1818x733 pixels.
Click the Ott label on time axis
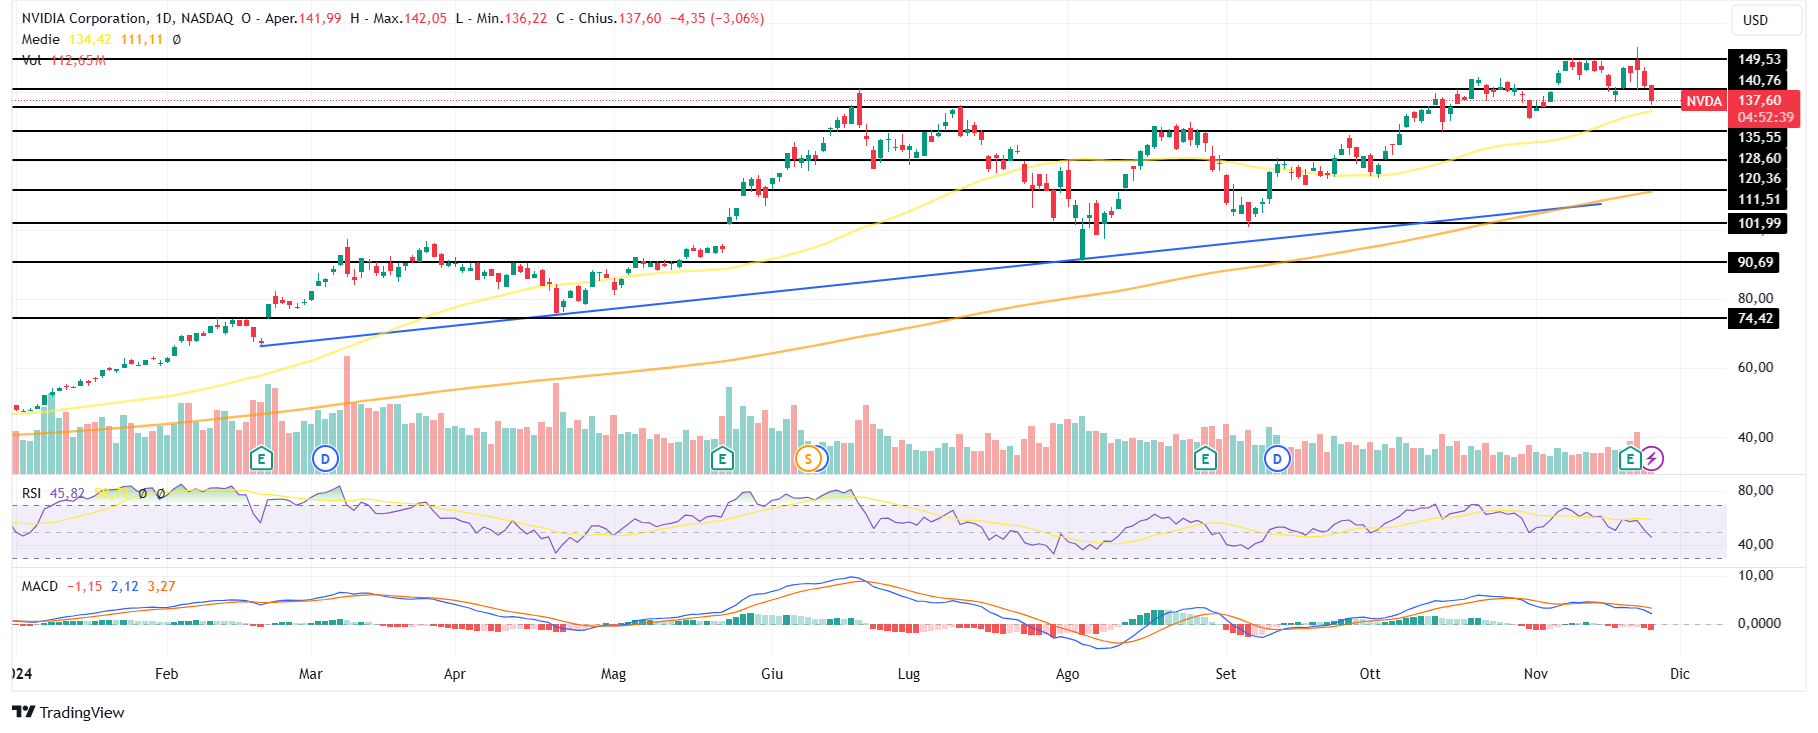tap(1369, 674)
